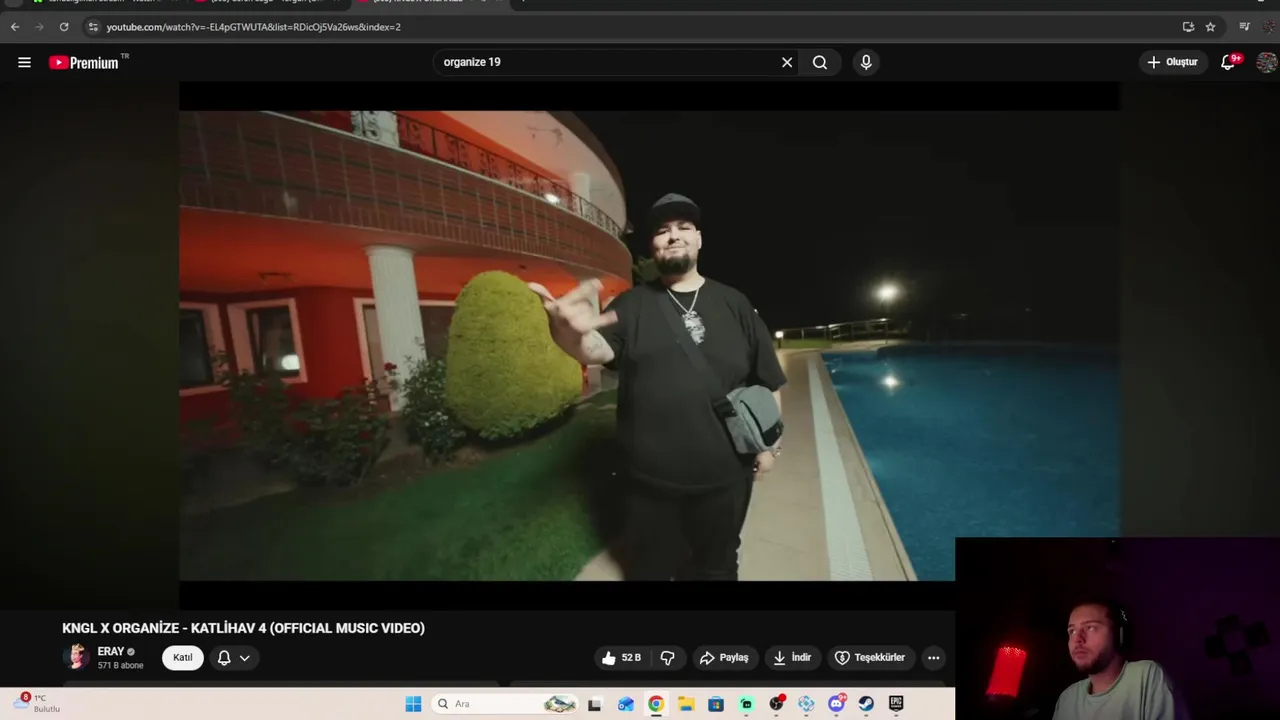Viewport: 1280px width, 720px height.
Task: Focus the browser address bar URL
Action: [254, 27]
